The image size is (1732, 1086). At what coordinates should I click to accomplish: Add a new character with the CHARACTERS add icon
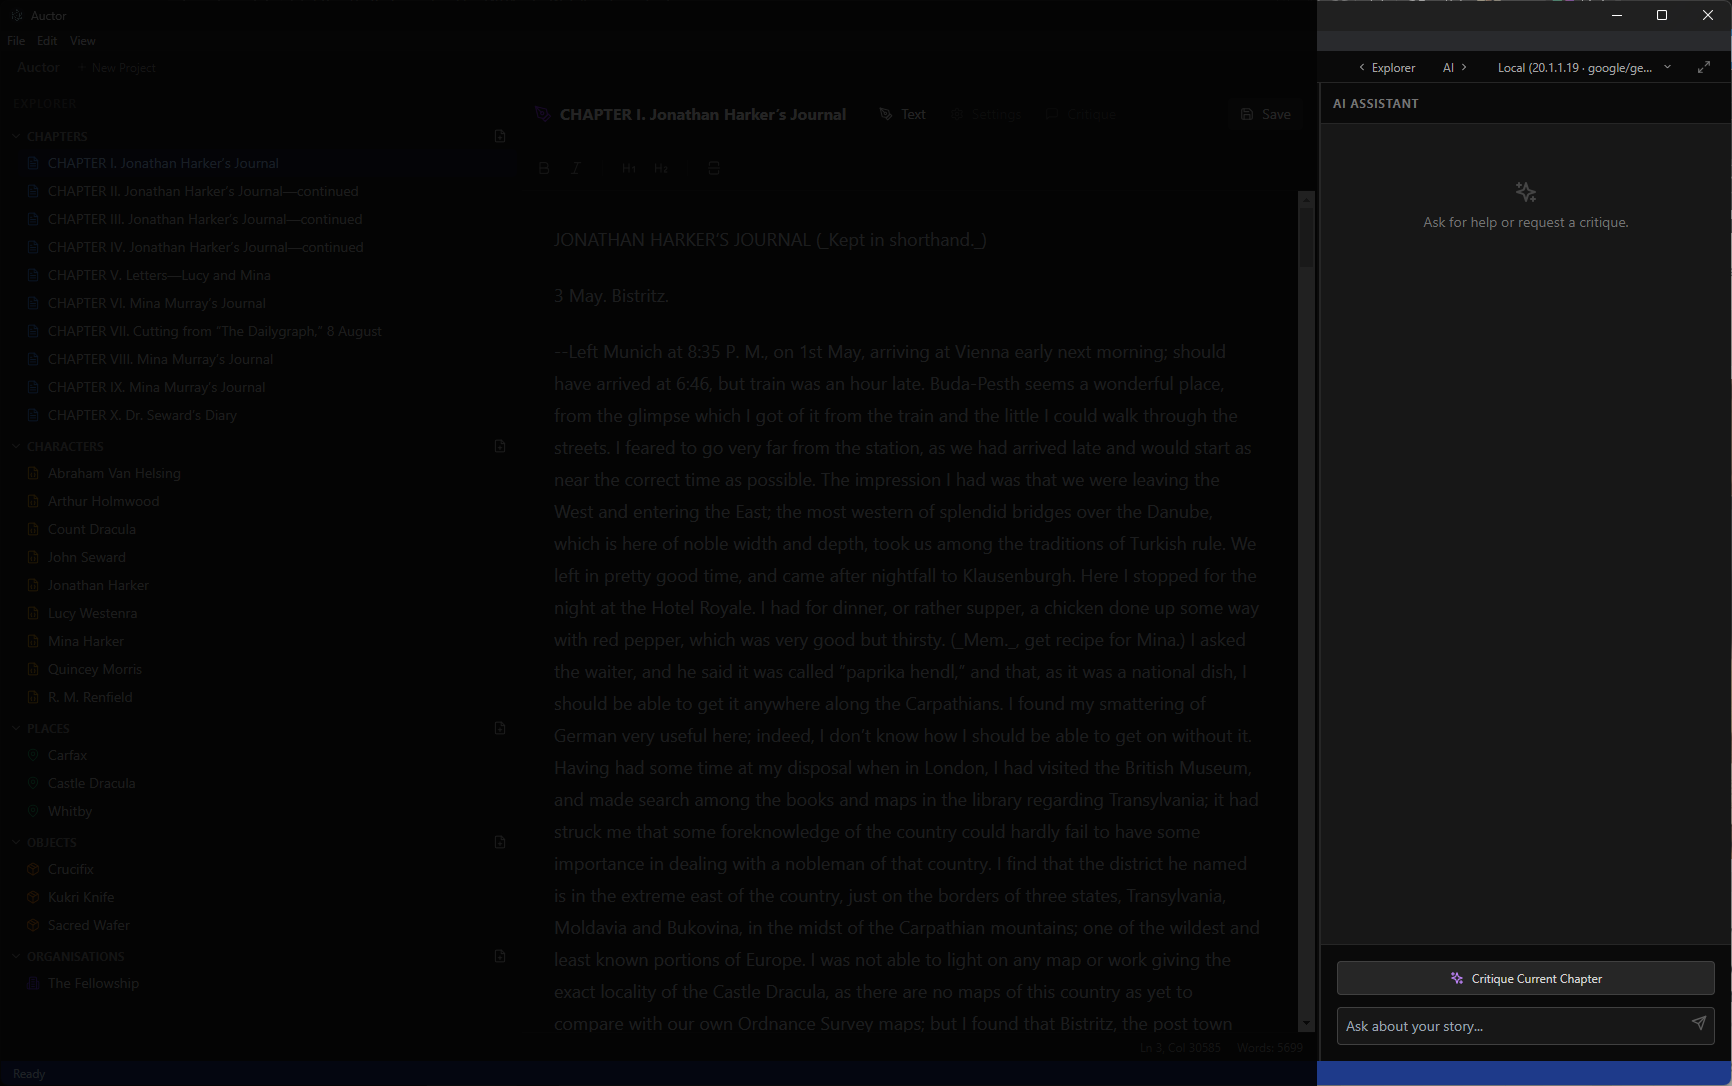[499, 446]
